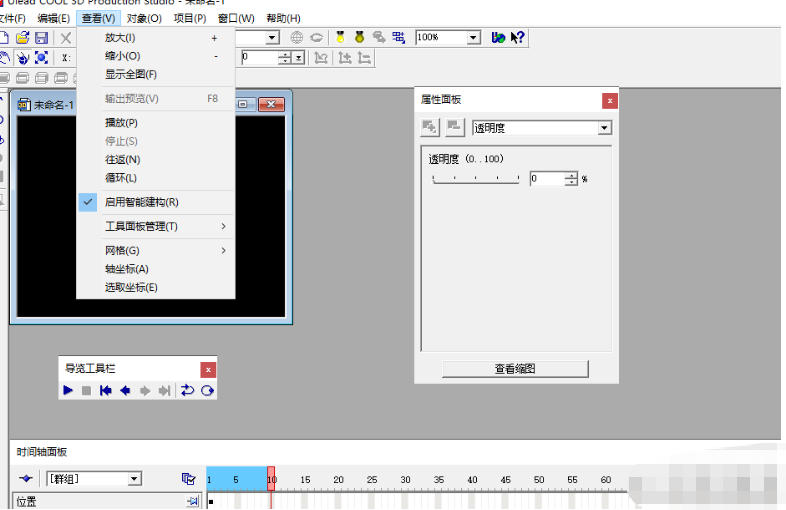786x510 pixels.
Task: Click the context help arrow icon
Action: (518, 37)
